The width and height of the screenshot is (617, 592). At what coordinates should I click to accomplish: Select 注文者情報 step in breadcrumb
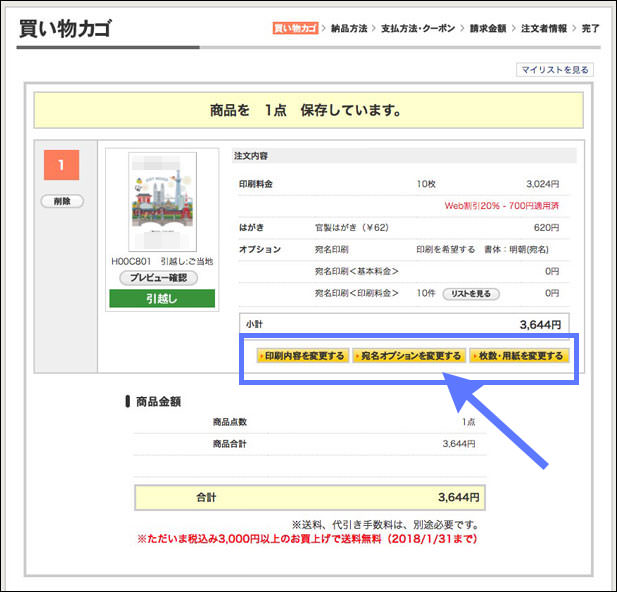pyautogui.click(x=544, y=28)
